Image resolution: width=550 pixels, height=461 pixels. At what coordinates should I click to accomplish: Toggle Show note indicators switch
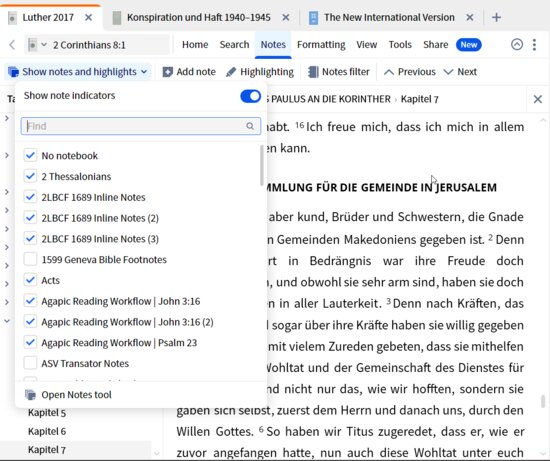[x=250, y=96]
